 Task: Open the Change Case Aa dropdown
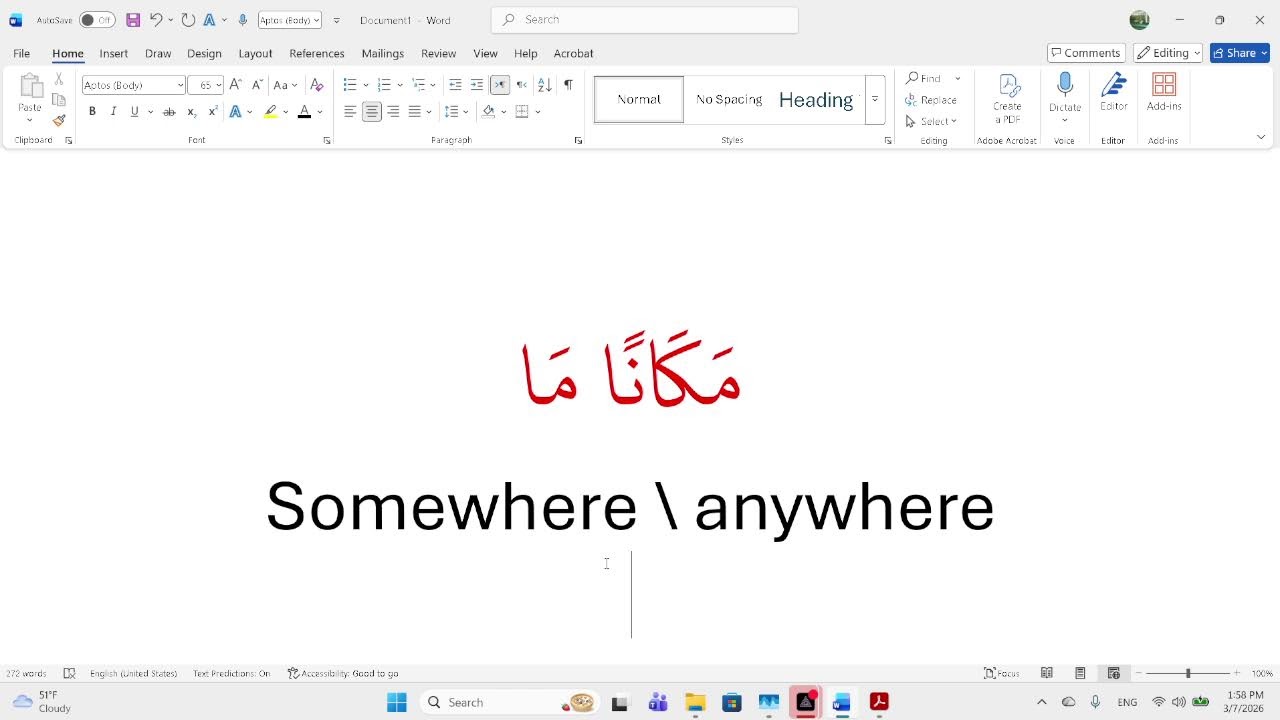(x=285, y=85)
